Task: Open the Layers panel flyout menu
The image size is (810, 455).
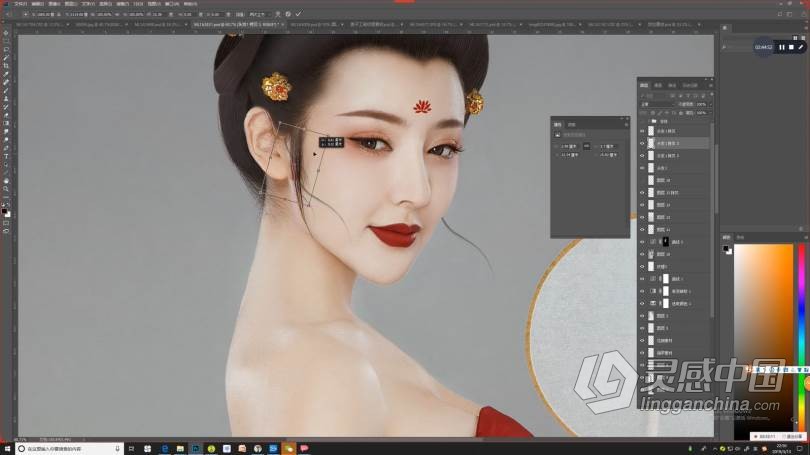Action: 711,85
